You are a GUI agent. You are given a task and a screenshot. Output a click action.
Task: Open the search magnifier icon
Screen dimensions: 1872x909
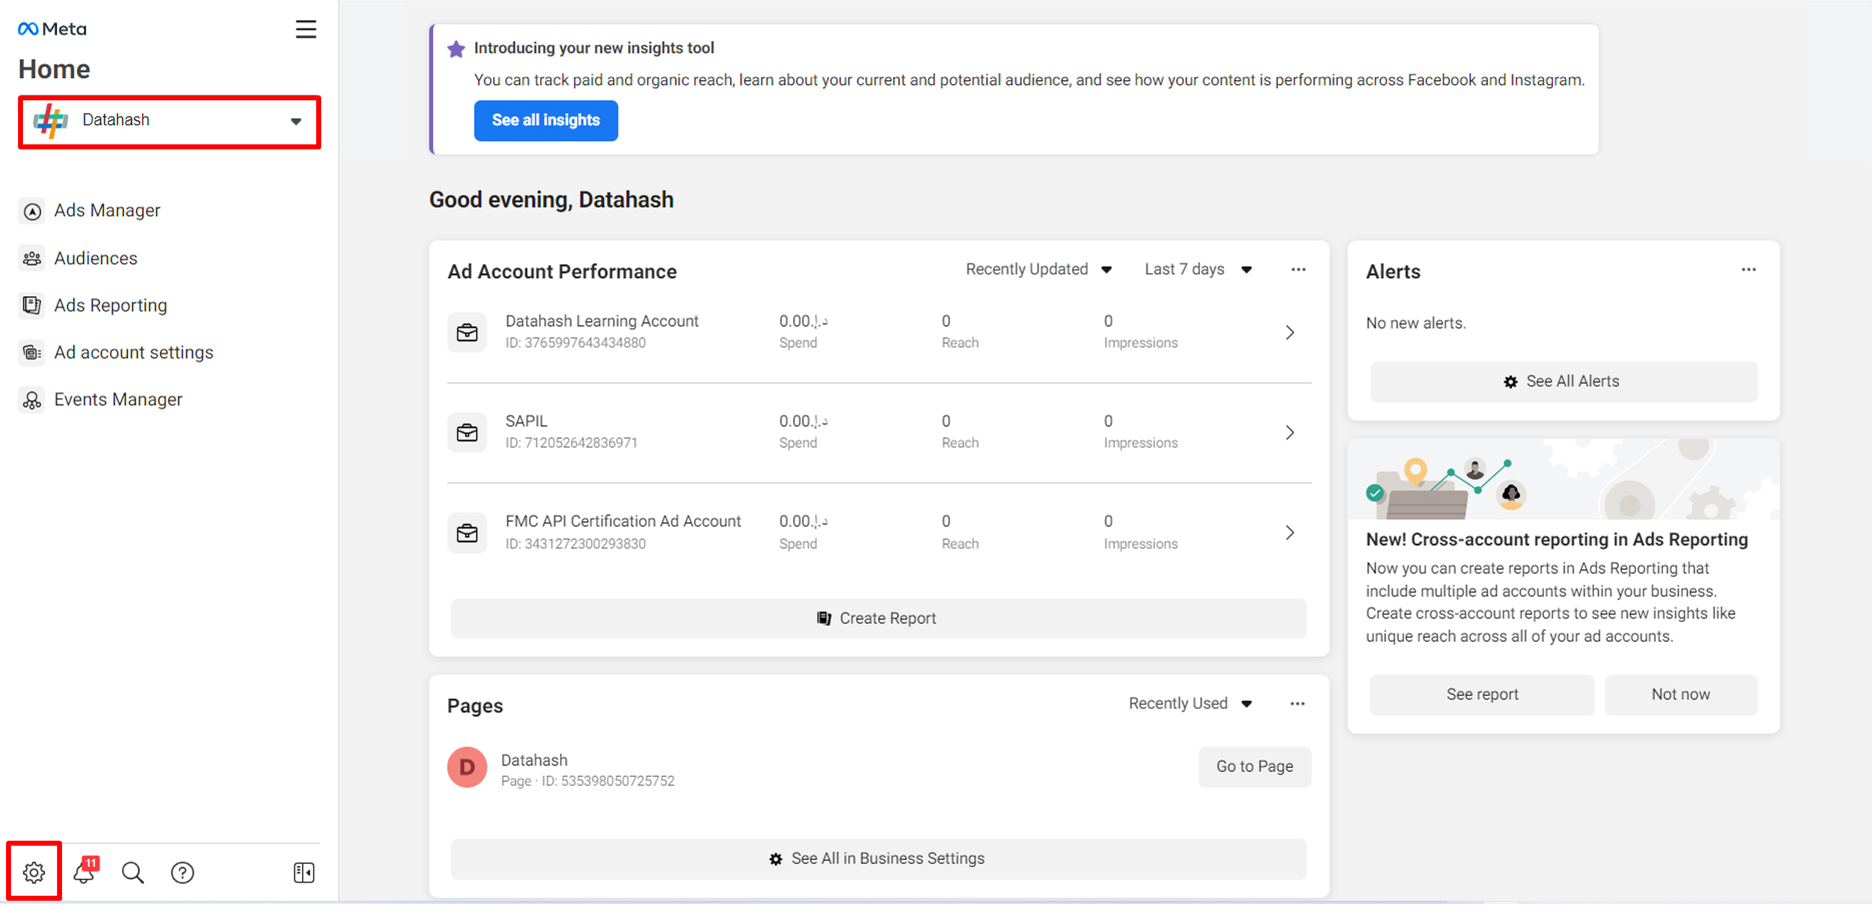click(x=133, y=872)
